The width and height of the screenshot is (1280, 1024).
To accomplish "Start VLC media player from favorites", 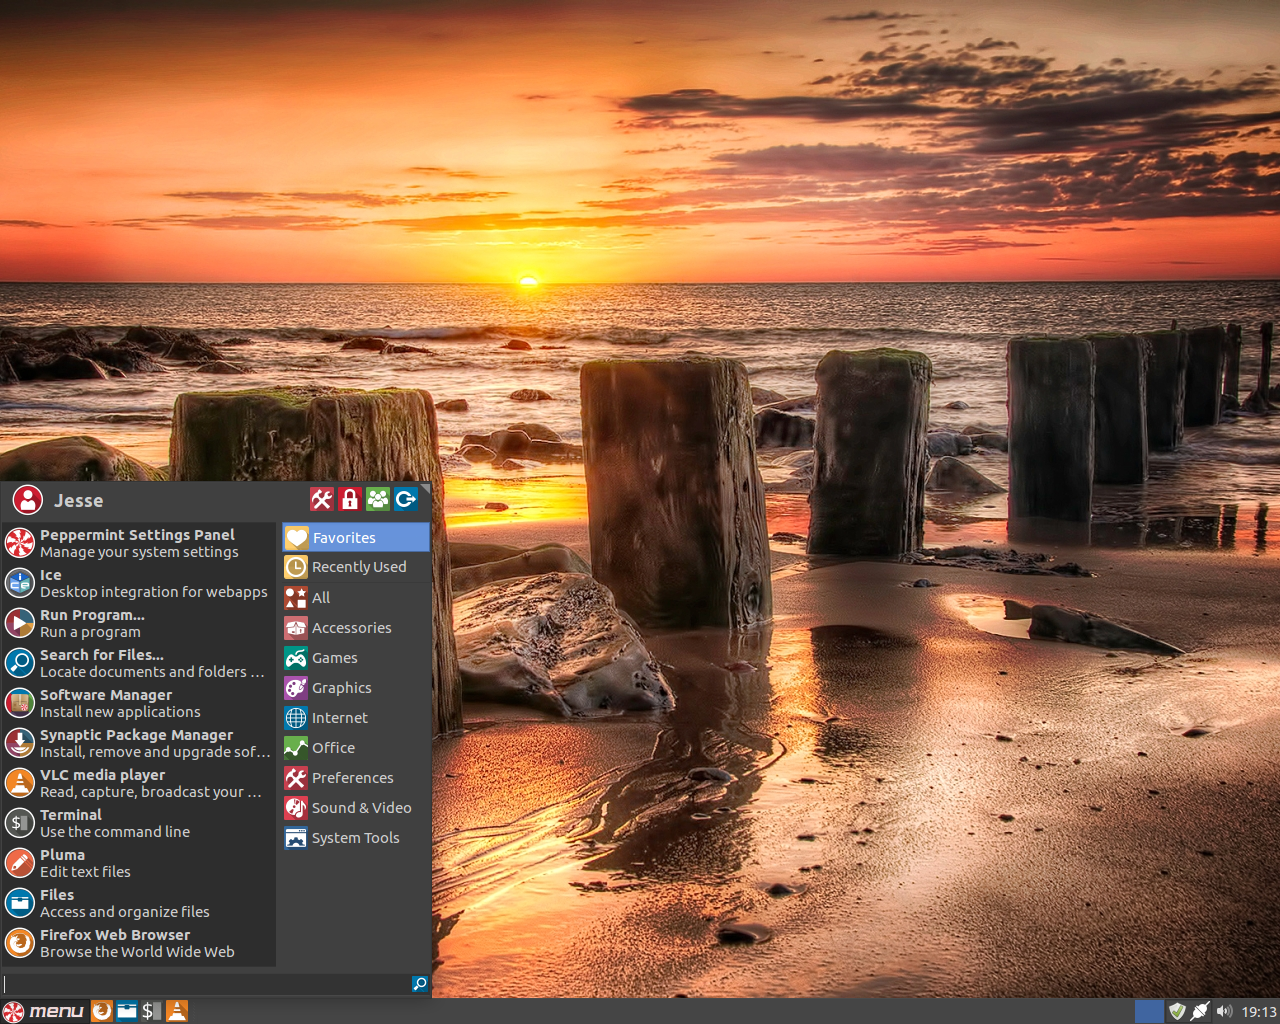I will coord(139,783).
